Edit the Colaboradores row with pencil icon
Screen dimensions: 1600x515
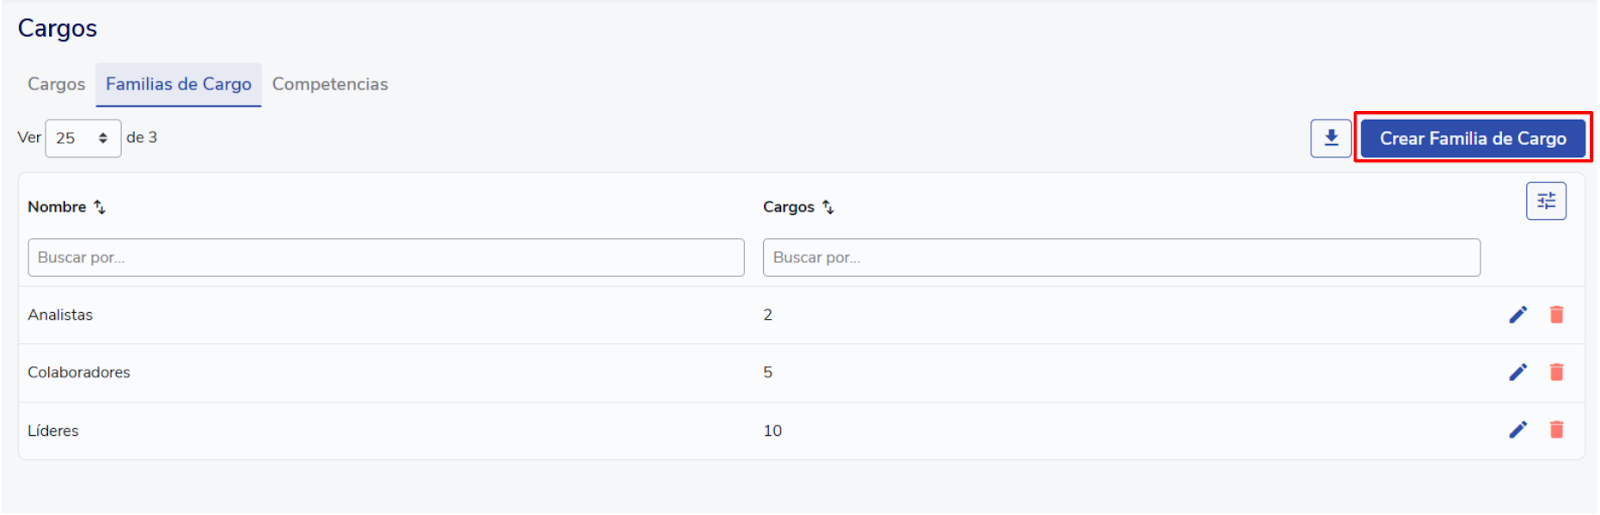point(1518,372)
